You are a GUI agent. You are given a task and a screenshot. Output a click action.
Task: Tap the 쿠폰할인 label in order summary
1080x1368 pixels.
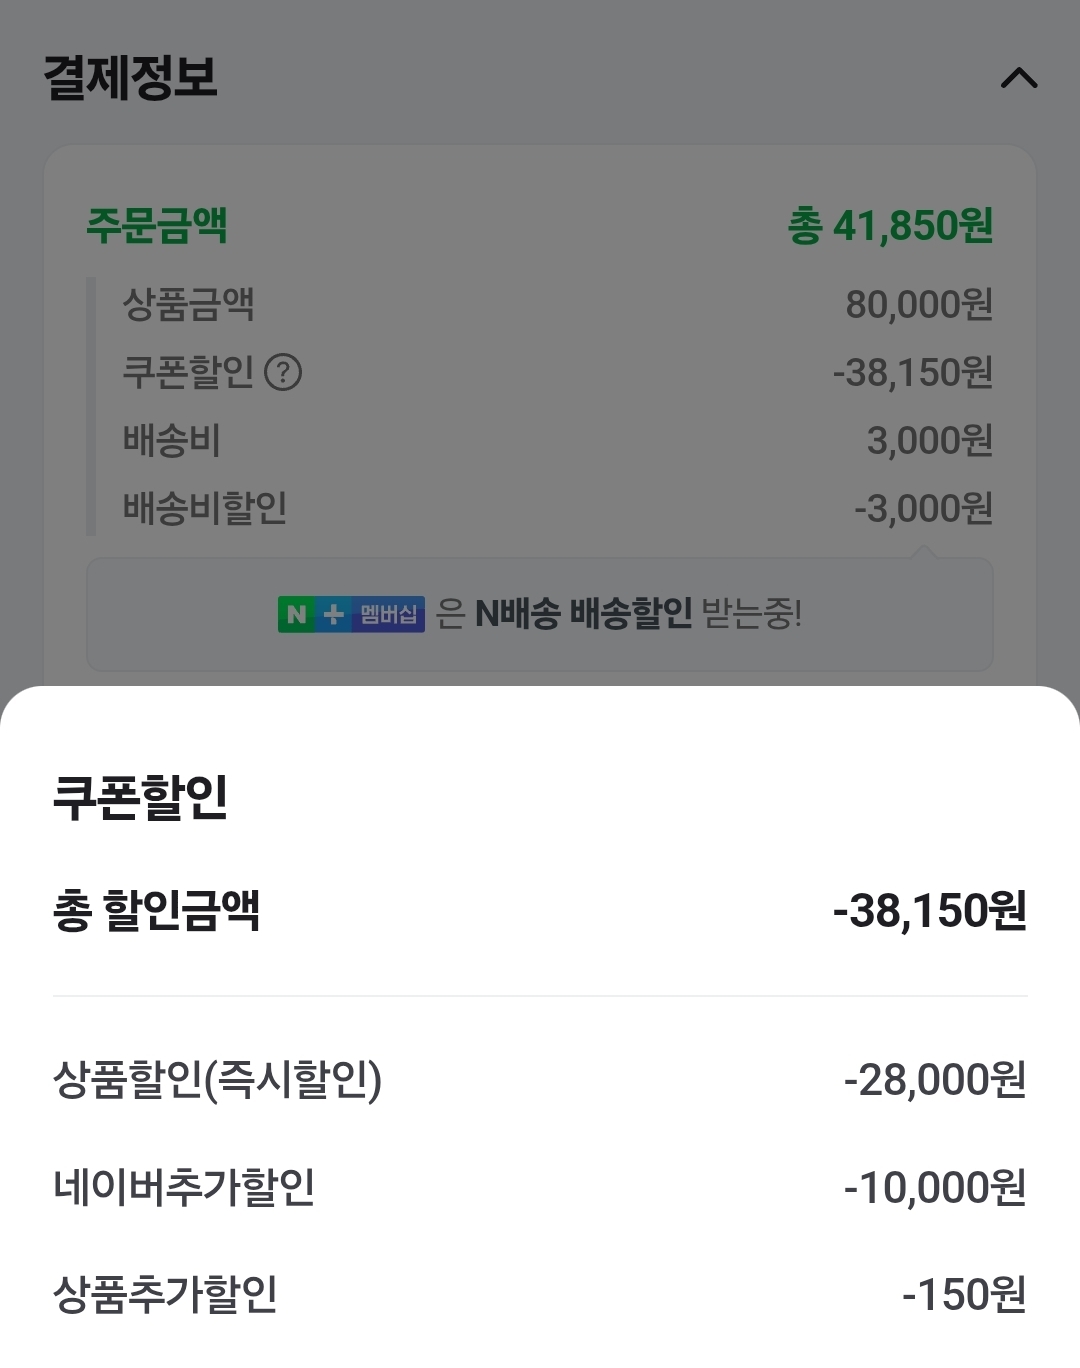[188, 372]
